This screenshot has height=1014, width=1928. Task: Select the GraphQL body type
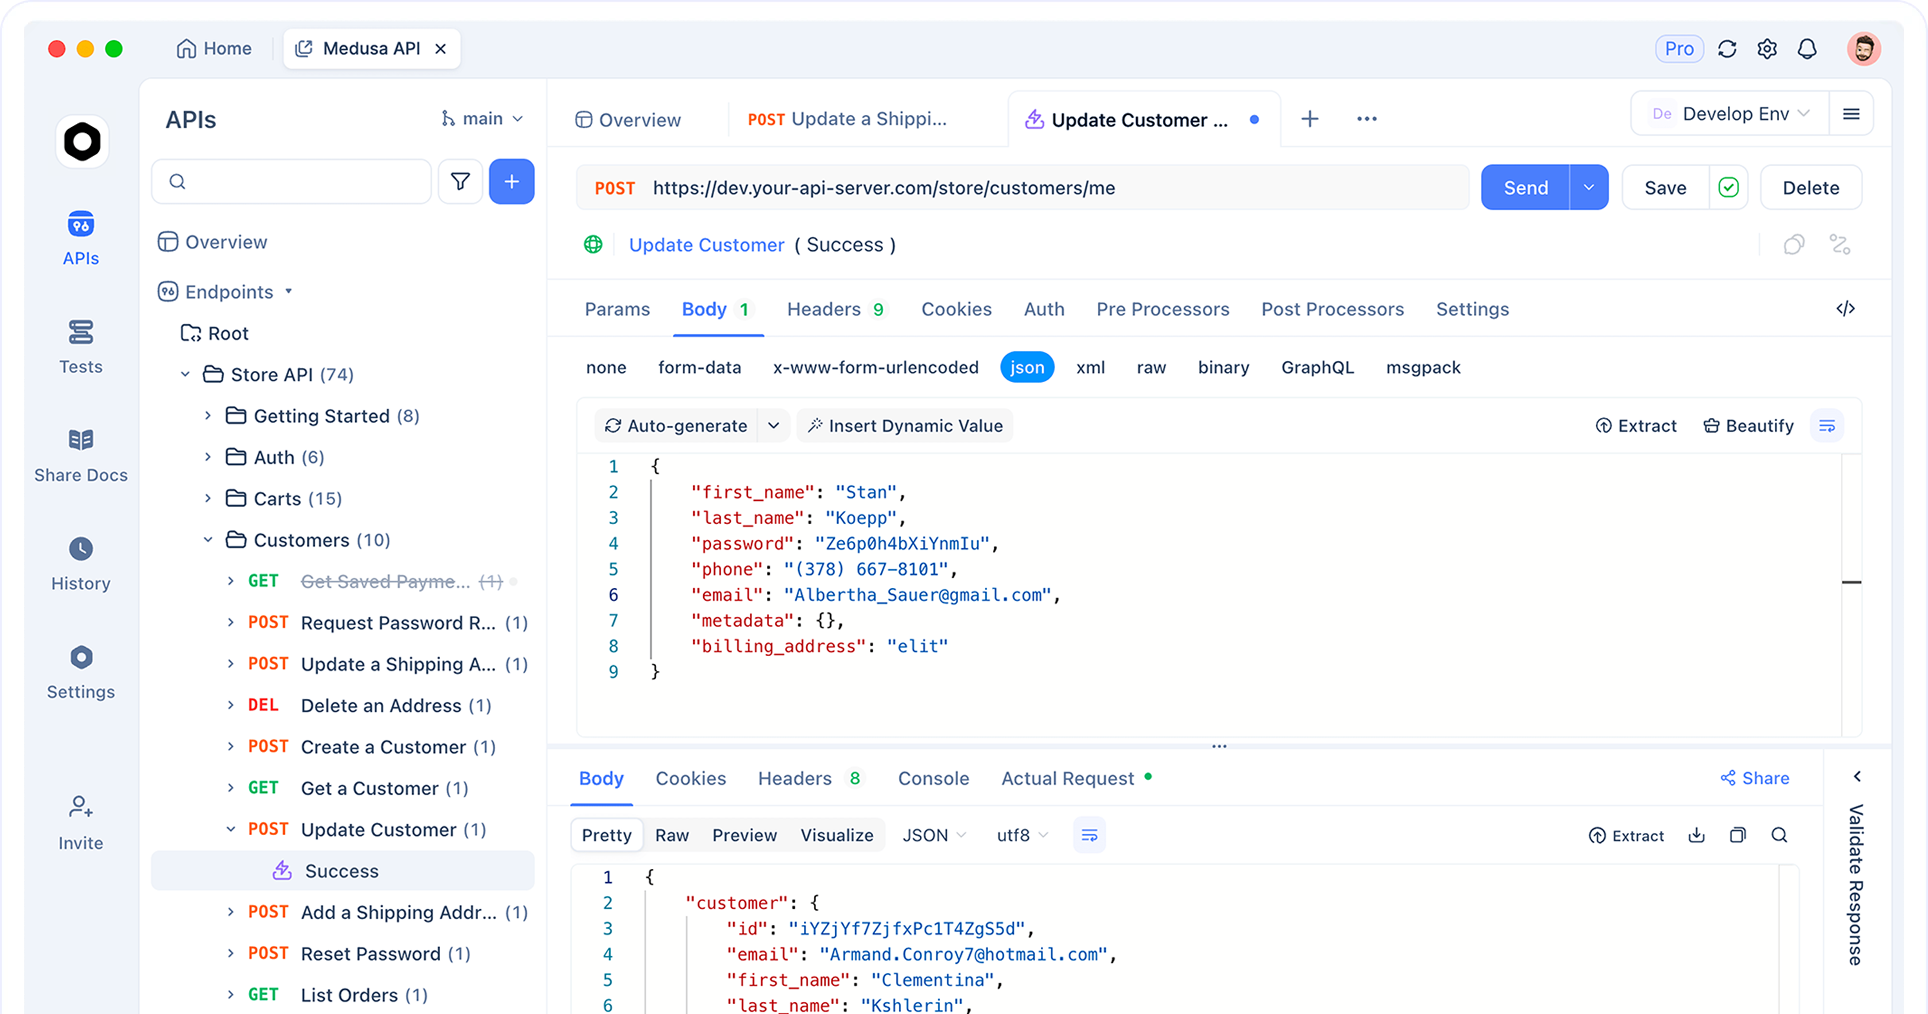[x=1317, y=367]
